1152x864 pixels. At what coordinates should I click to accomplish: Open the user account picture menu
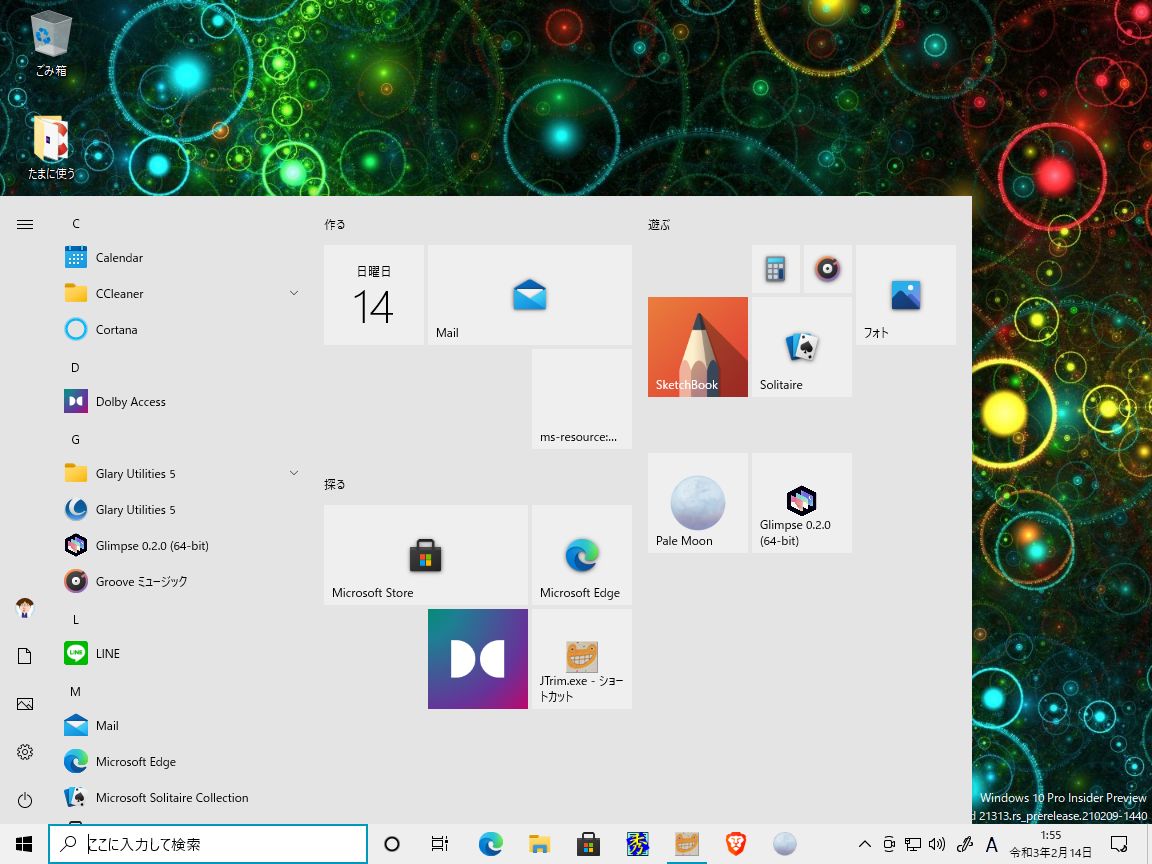tap(25, 608)
